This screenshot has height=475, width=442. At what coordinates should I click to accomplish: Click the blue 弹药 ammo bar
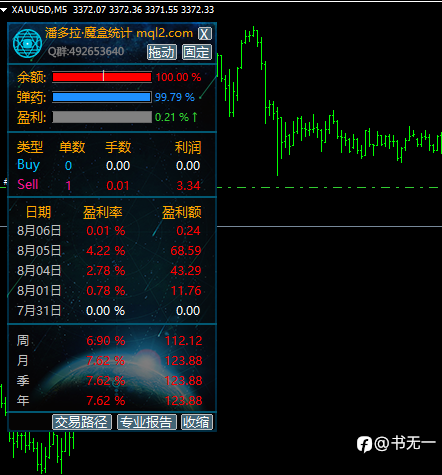(x=102, y=97)
